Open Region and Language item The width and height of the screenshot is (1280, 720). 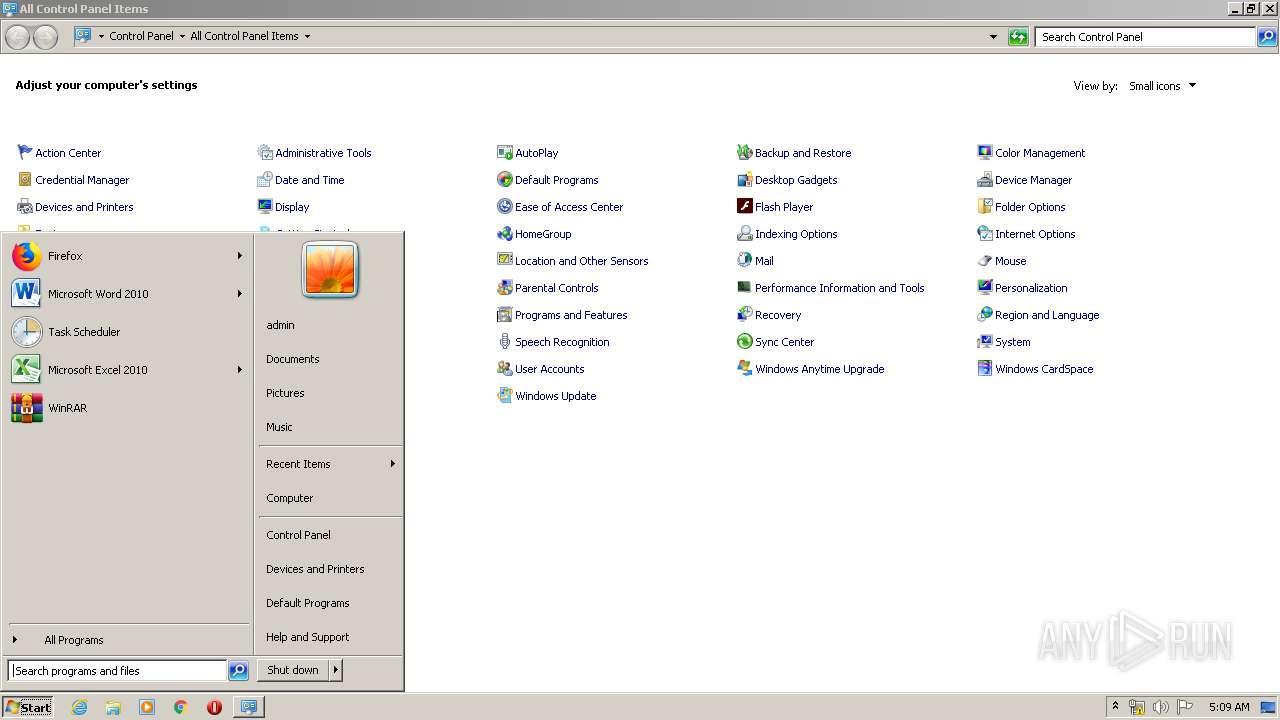click(1047, 315)
